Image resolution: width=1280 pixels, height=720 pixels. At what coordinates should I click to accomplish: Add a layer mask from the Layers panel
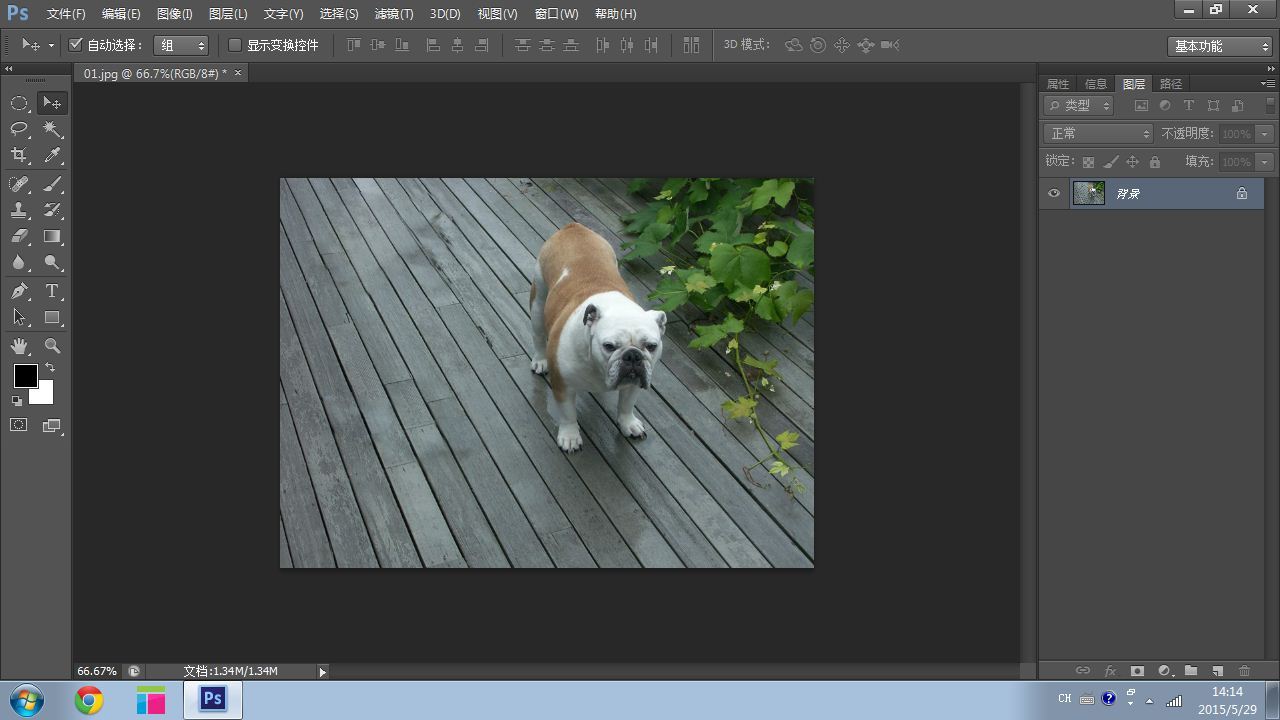click(1137, 671)
